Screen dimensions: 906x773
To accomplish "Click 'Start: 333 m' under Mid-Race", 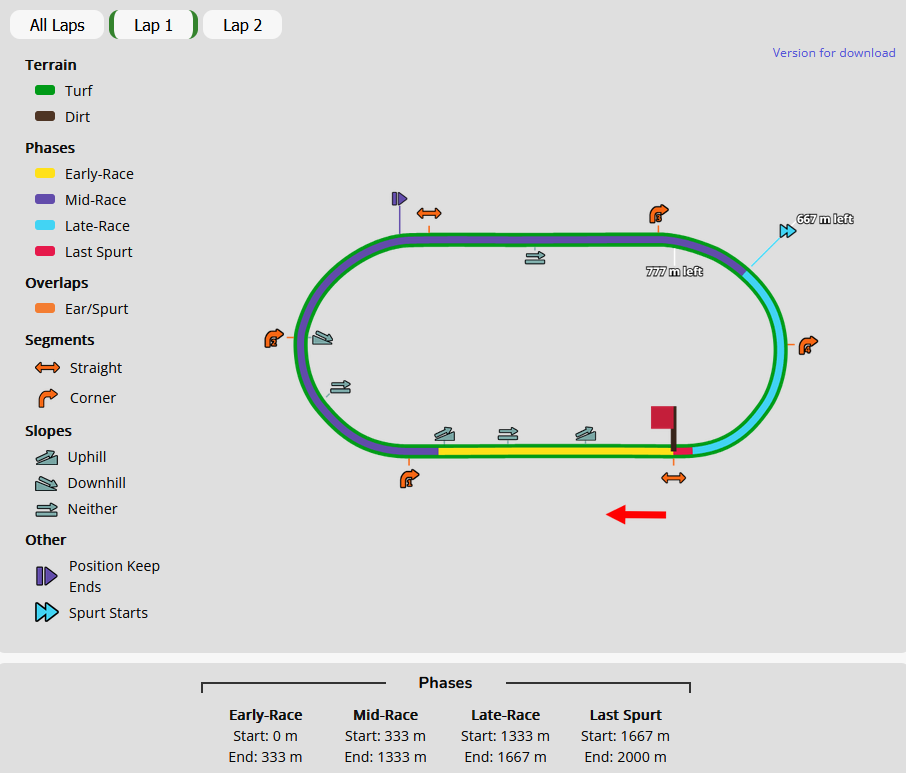I will (x=385, y=736).
